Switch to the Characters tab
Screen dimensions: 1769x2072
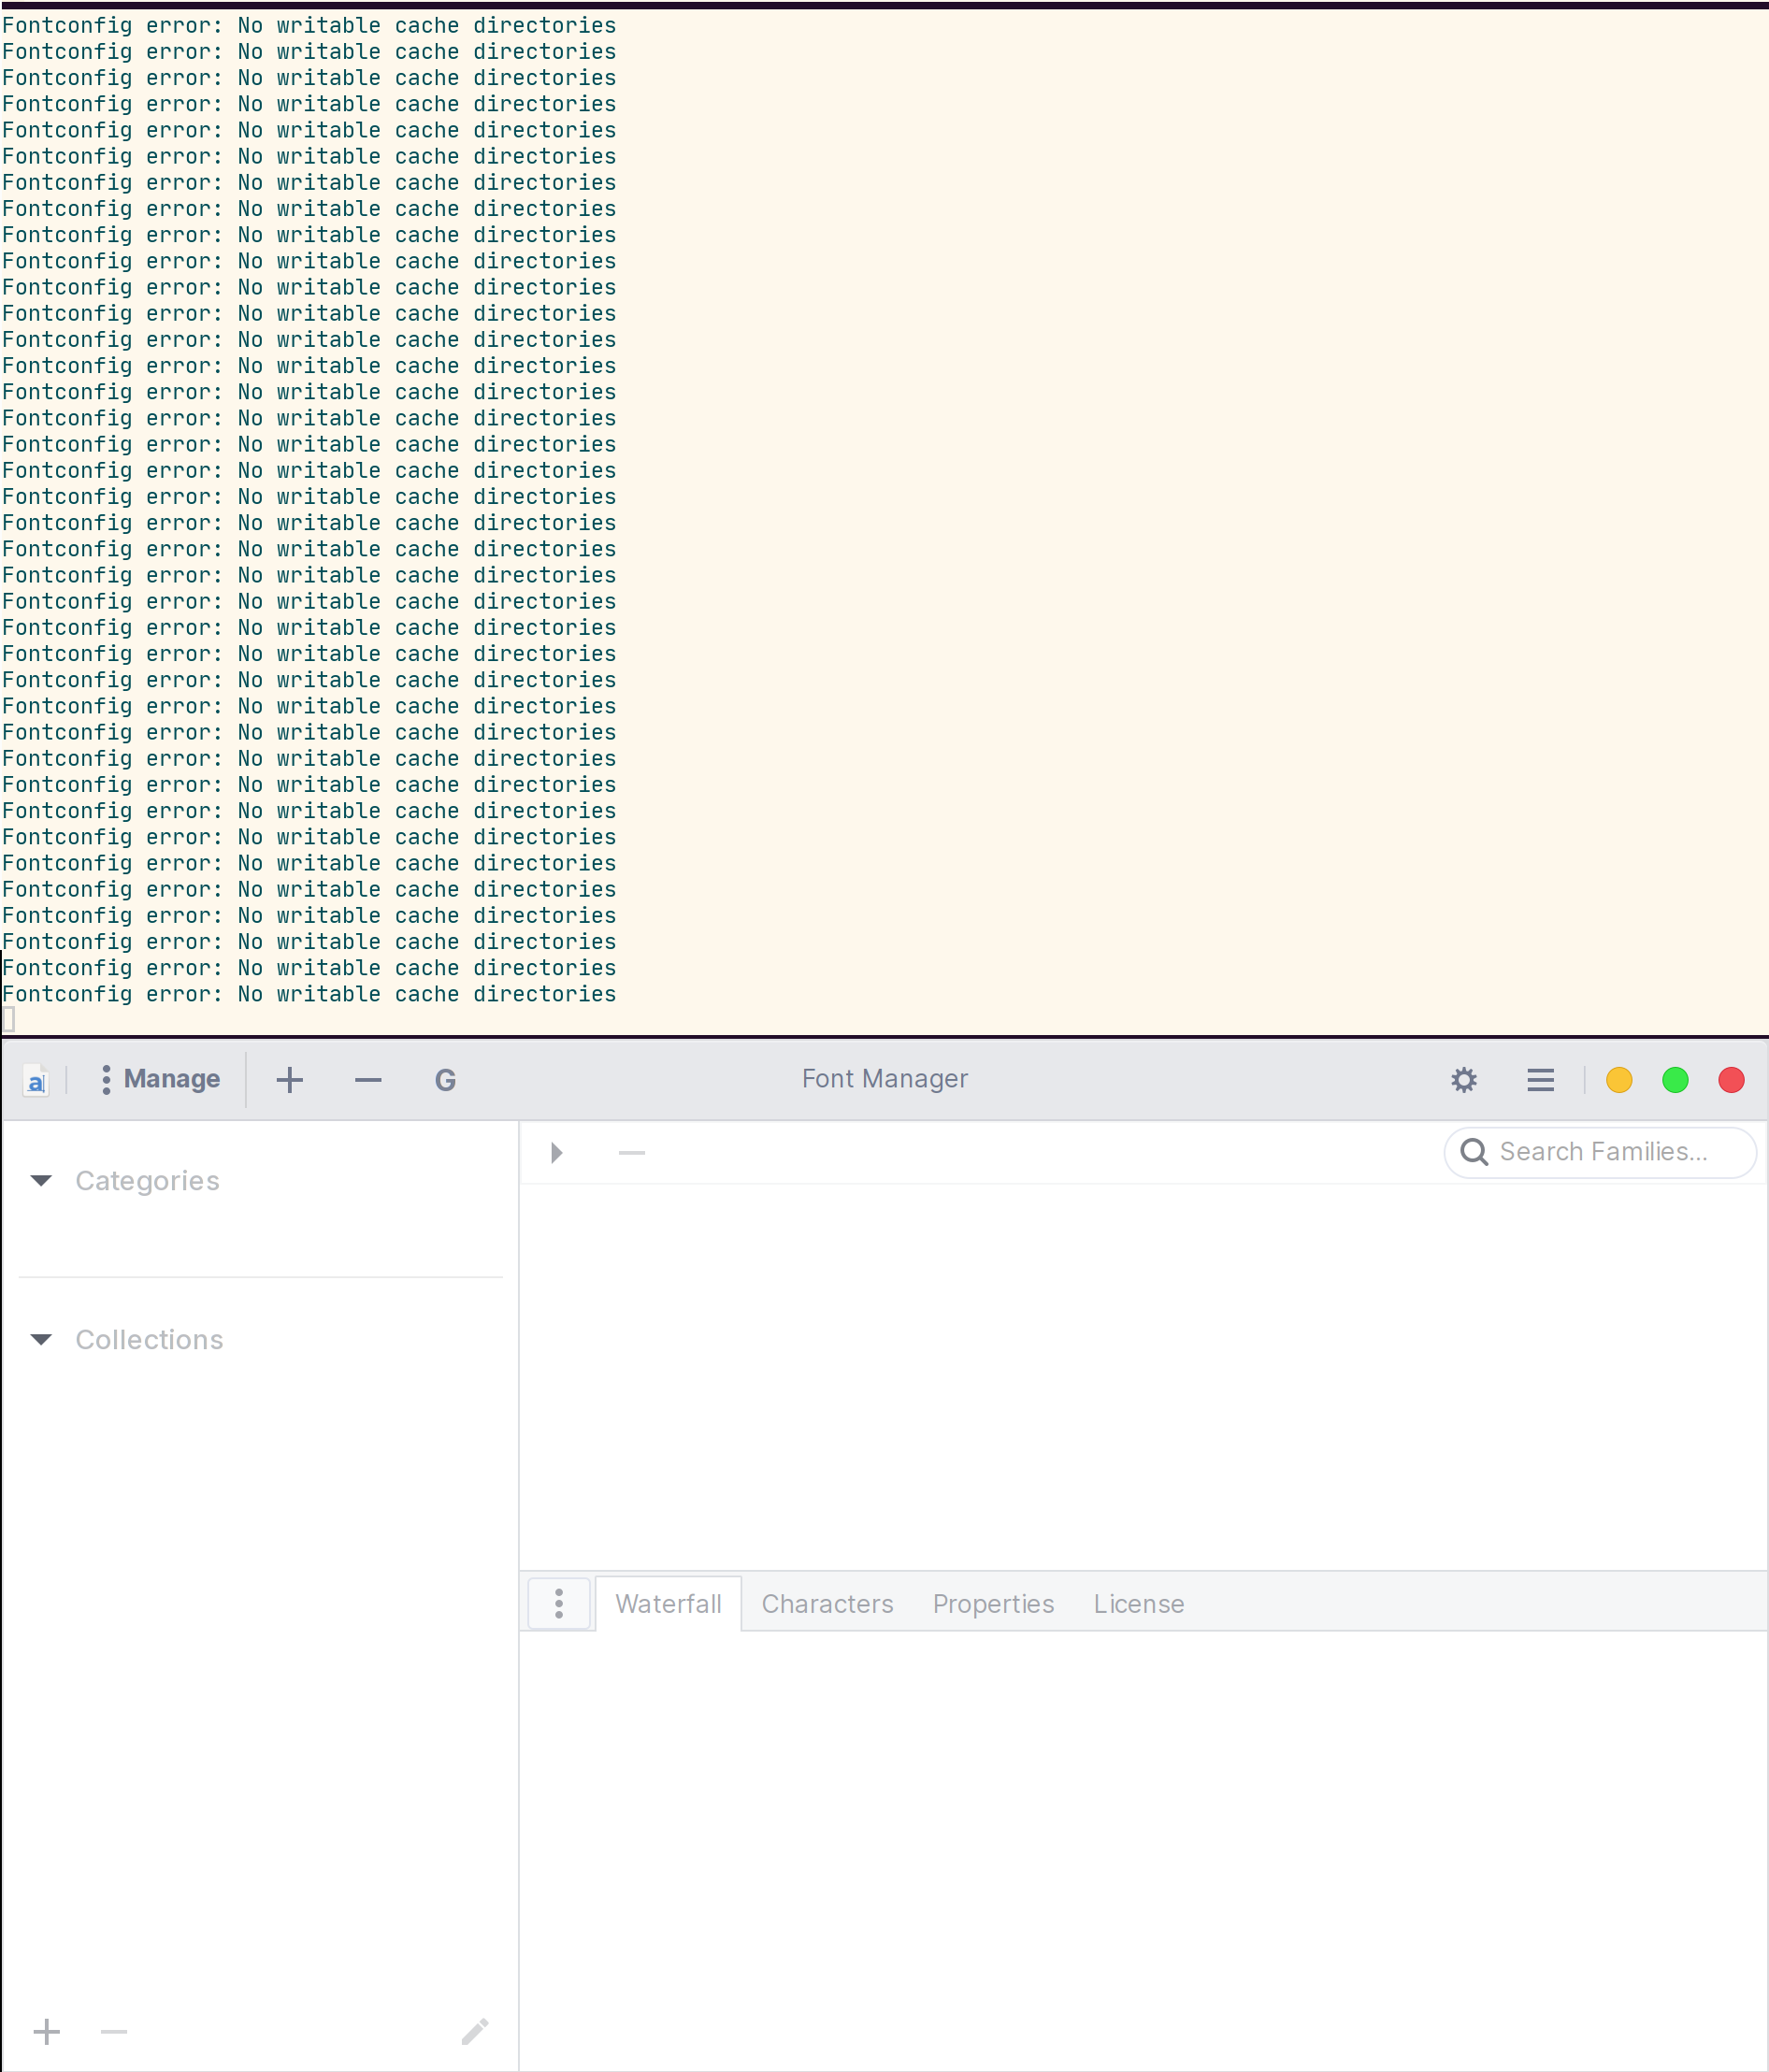[827, 1603]
